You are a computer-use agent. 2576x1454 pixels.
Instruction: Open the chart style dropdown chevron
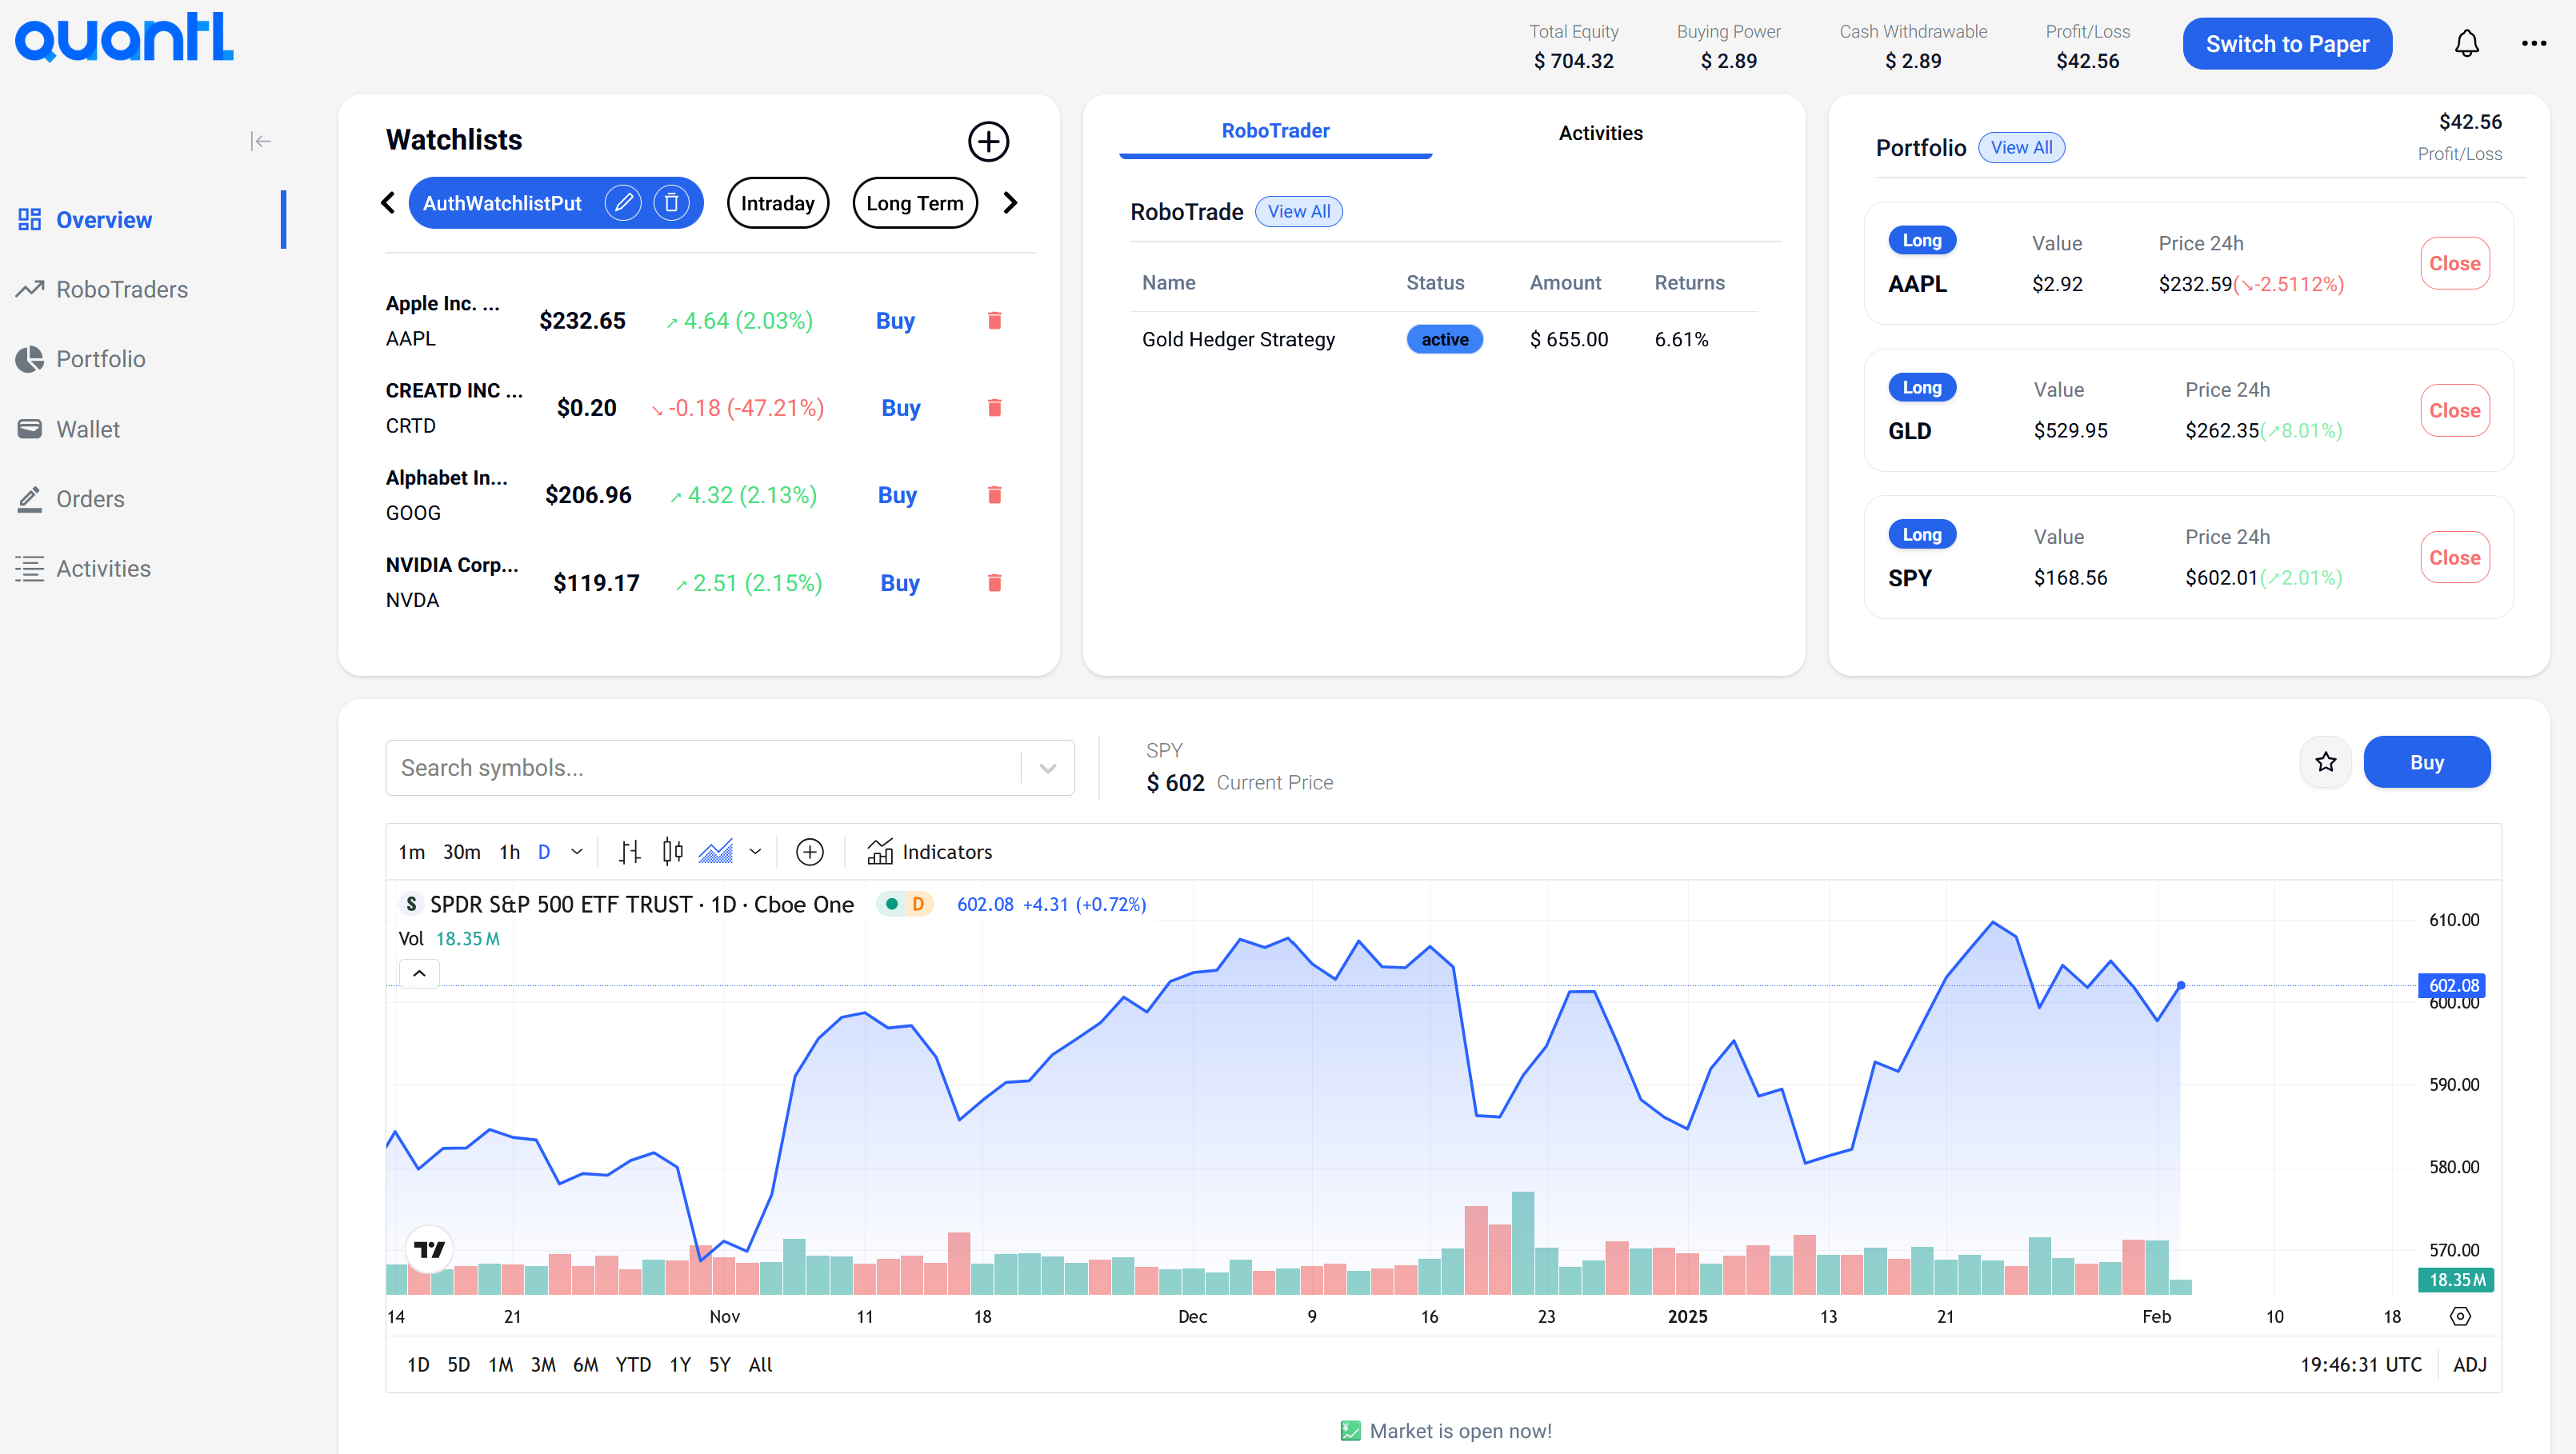tap(755, 852)
